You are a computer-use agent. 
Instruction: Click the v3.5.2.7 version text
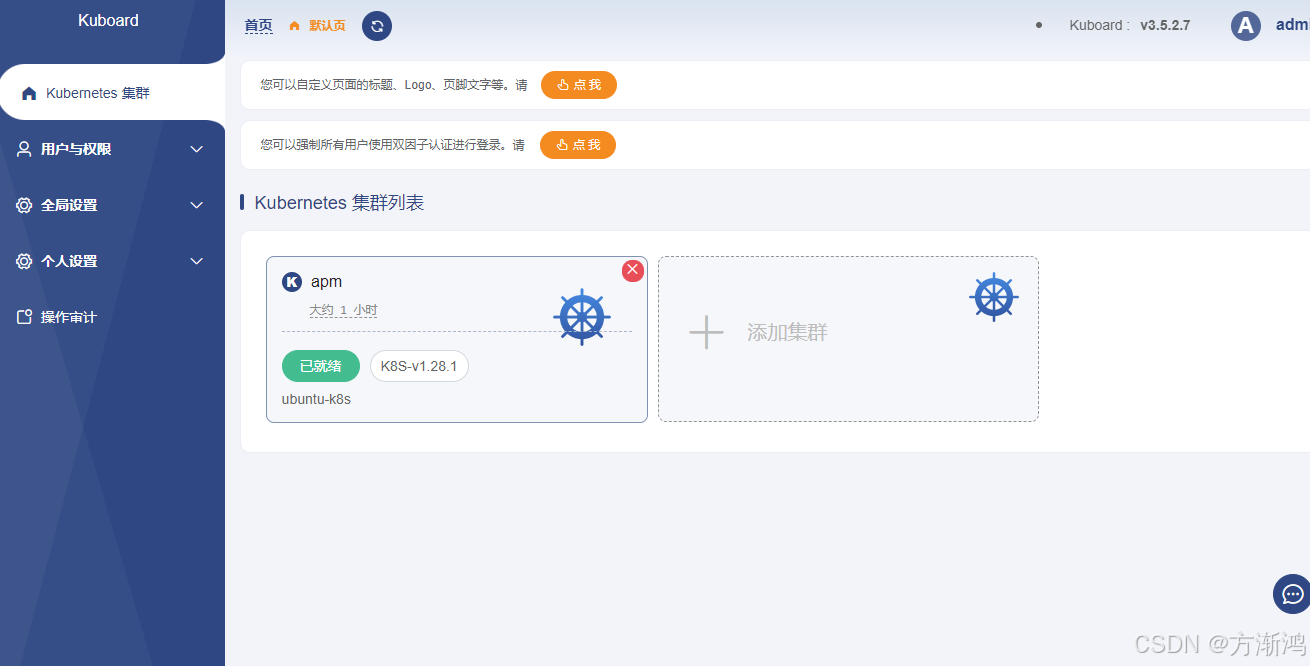point(1165,25)
